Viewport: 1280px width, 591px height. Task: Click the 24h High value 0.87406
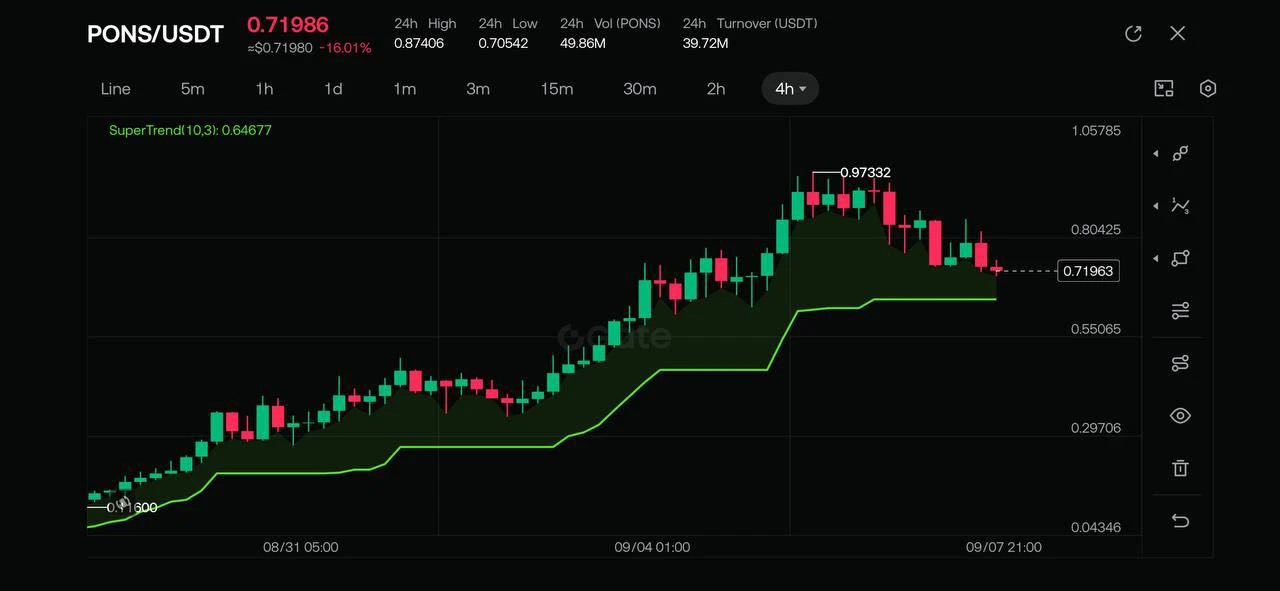(420, 43)
